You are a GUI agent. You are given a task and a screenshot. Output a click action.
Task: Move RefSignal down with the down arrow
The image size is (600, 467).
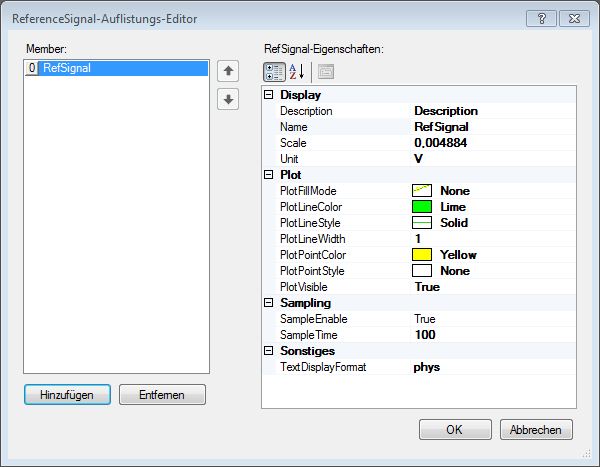click(x=229, y=100)
